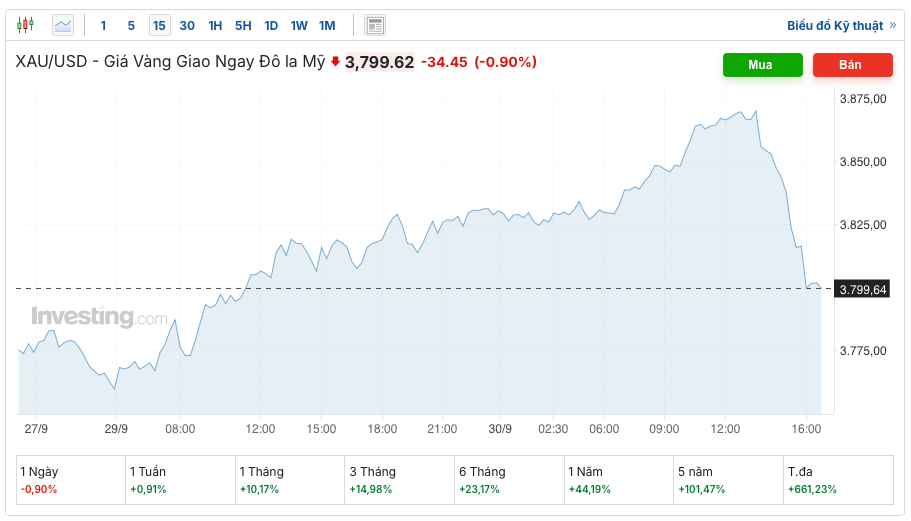Set chart interval to 1D
Viewport: 911px width, 521px height.
point(271,25)
